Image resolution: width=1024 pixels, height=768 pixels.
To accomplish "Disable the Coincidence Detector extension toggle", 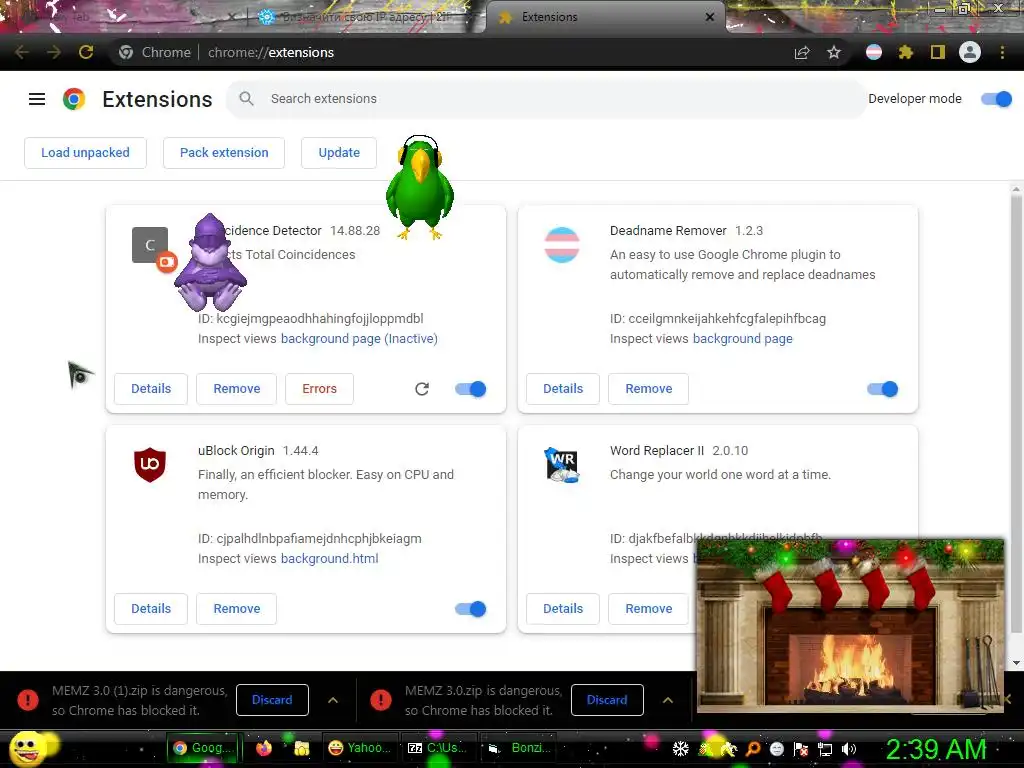I will pyautogui.click(x=471, y=389).
